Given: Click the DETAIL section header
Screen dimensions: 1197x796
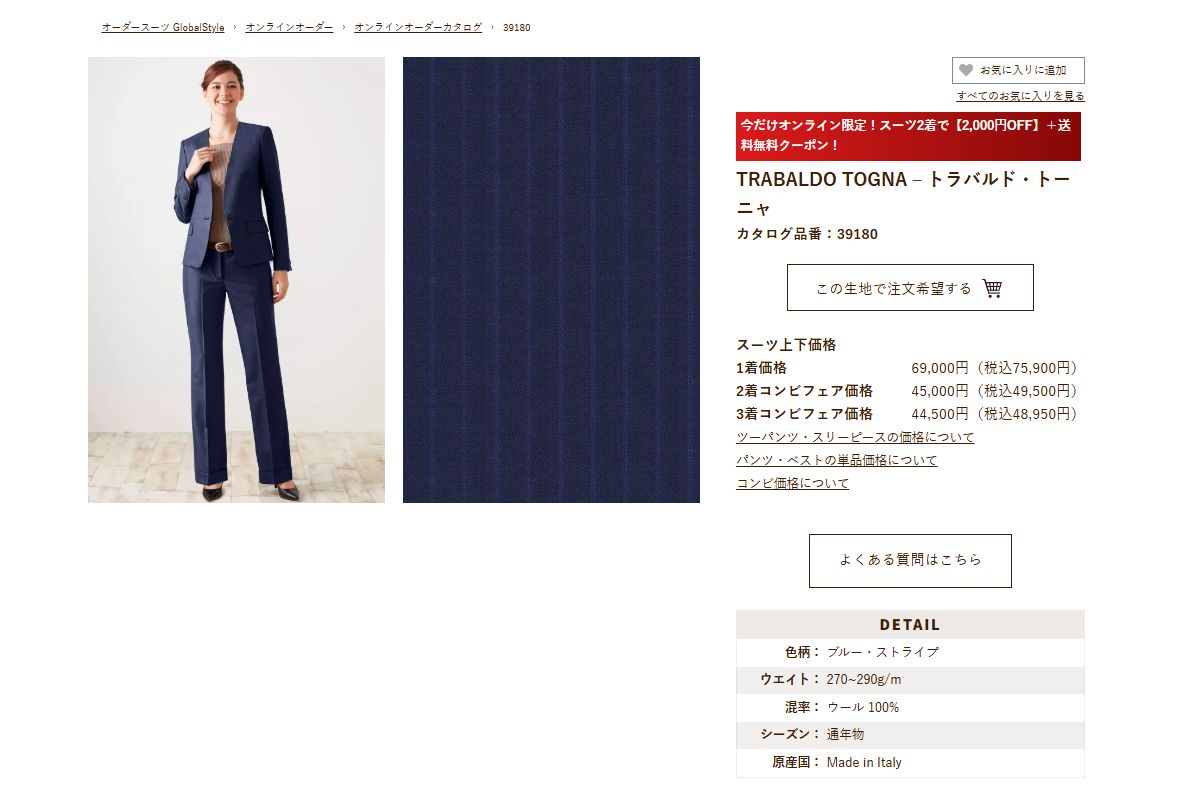Looking at the screenshot, I should pos(910,624).
